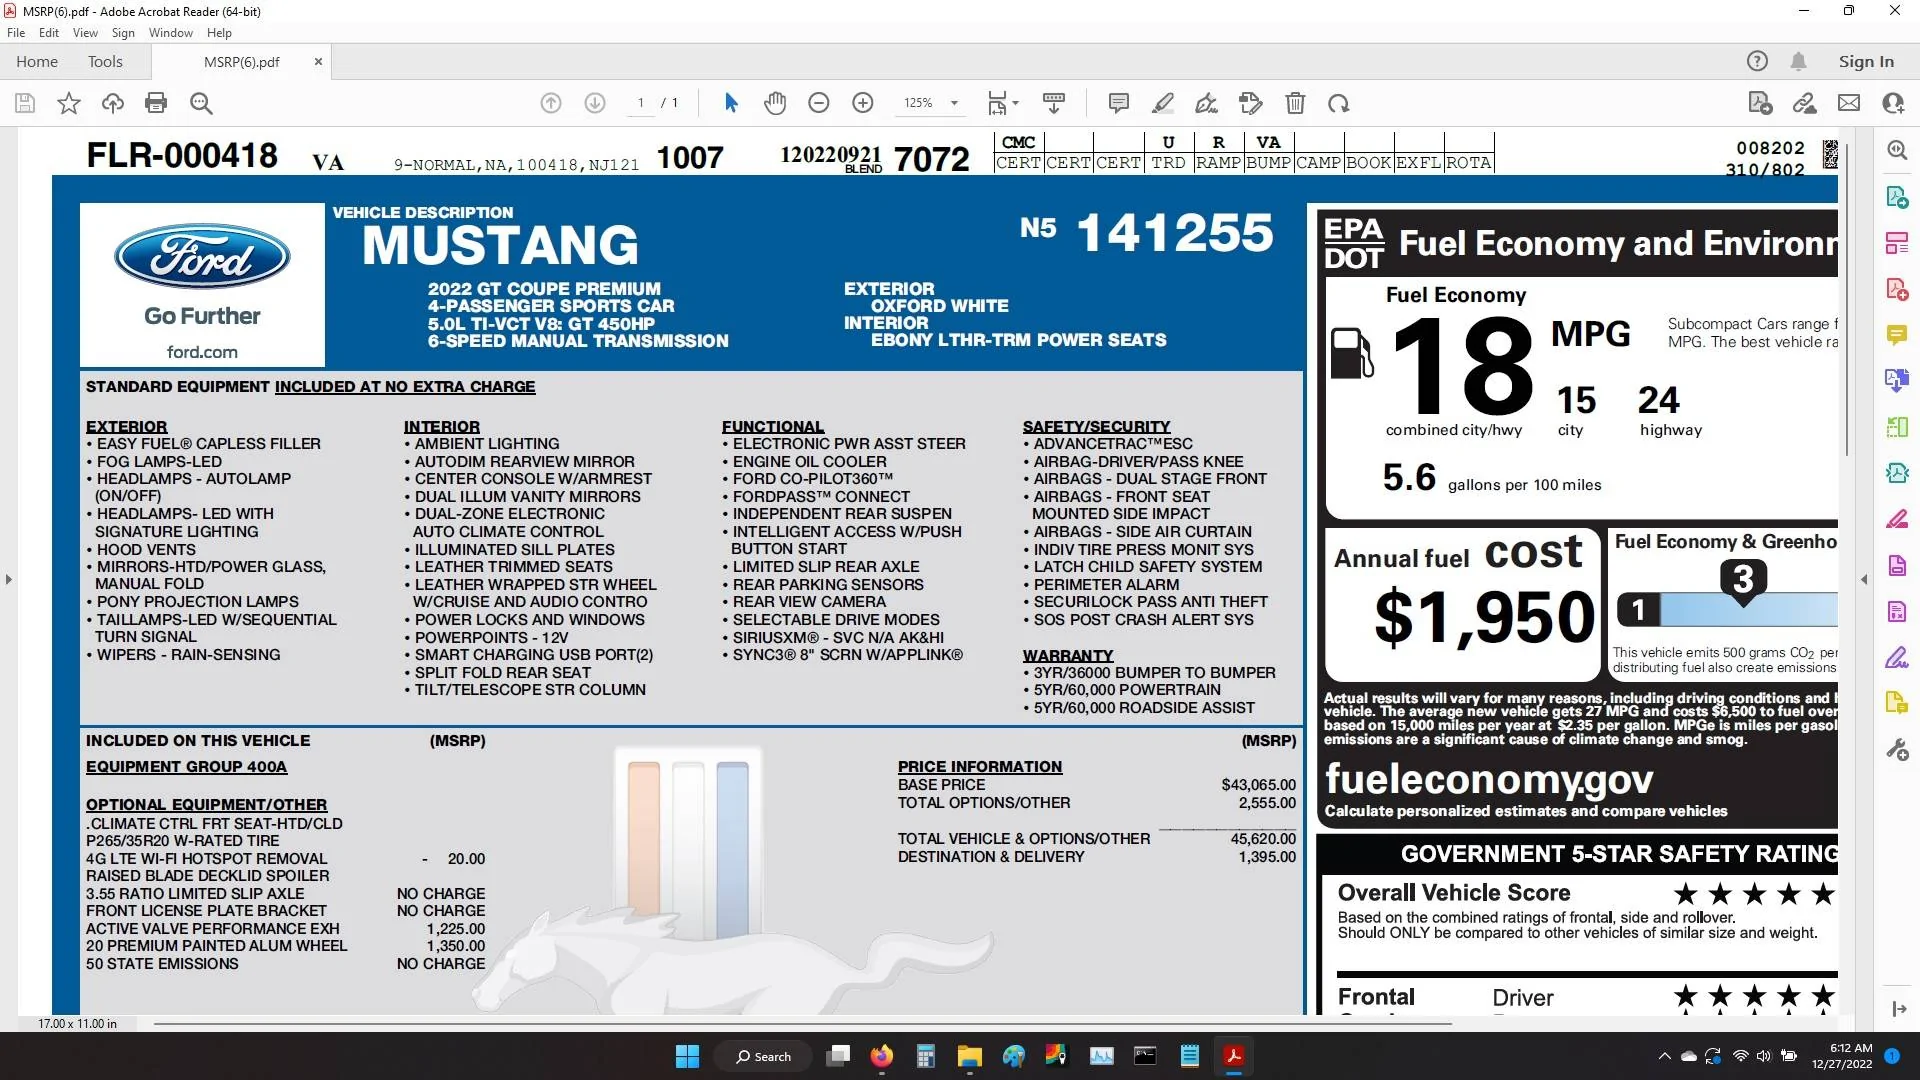Switch to the Tools tab

(105, 62)
